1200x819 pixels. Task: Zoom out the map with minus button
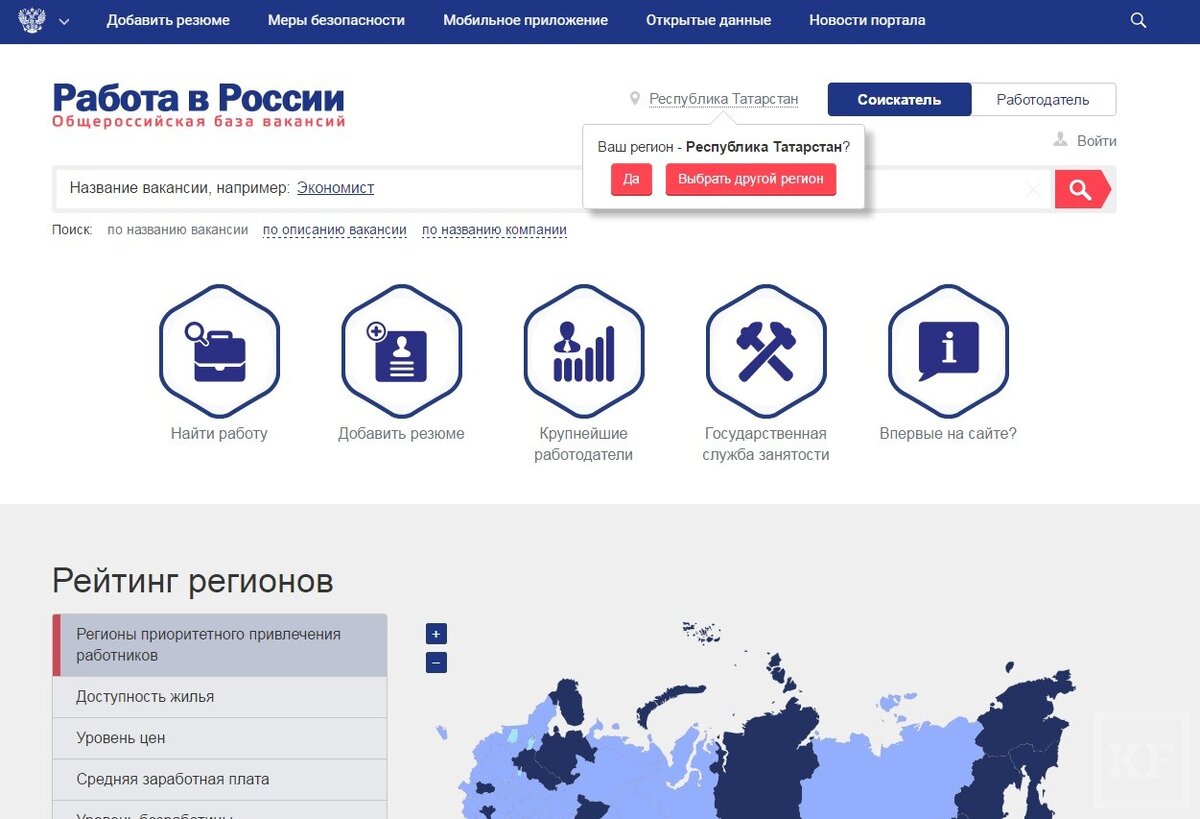(436, 662)
